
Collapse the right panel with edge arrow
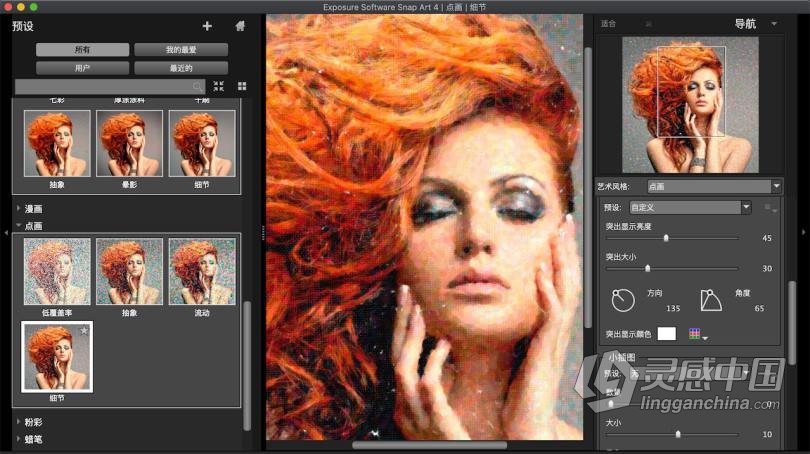coord(803,233)
